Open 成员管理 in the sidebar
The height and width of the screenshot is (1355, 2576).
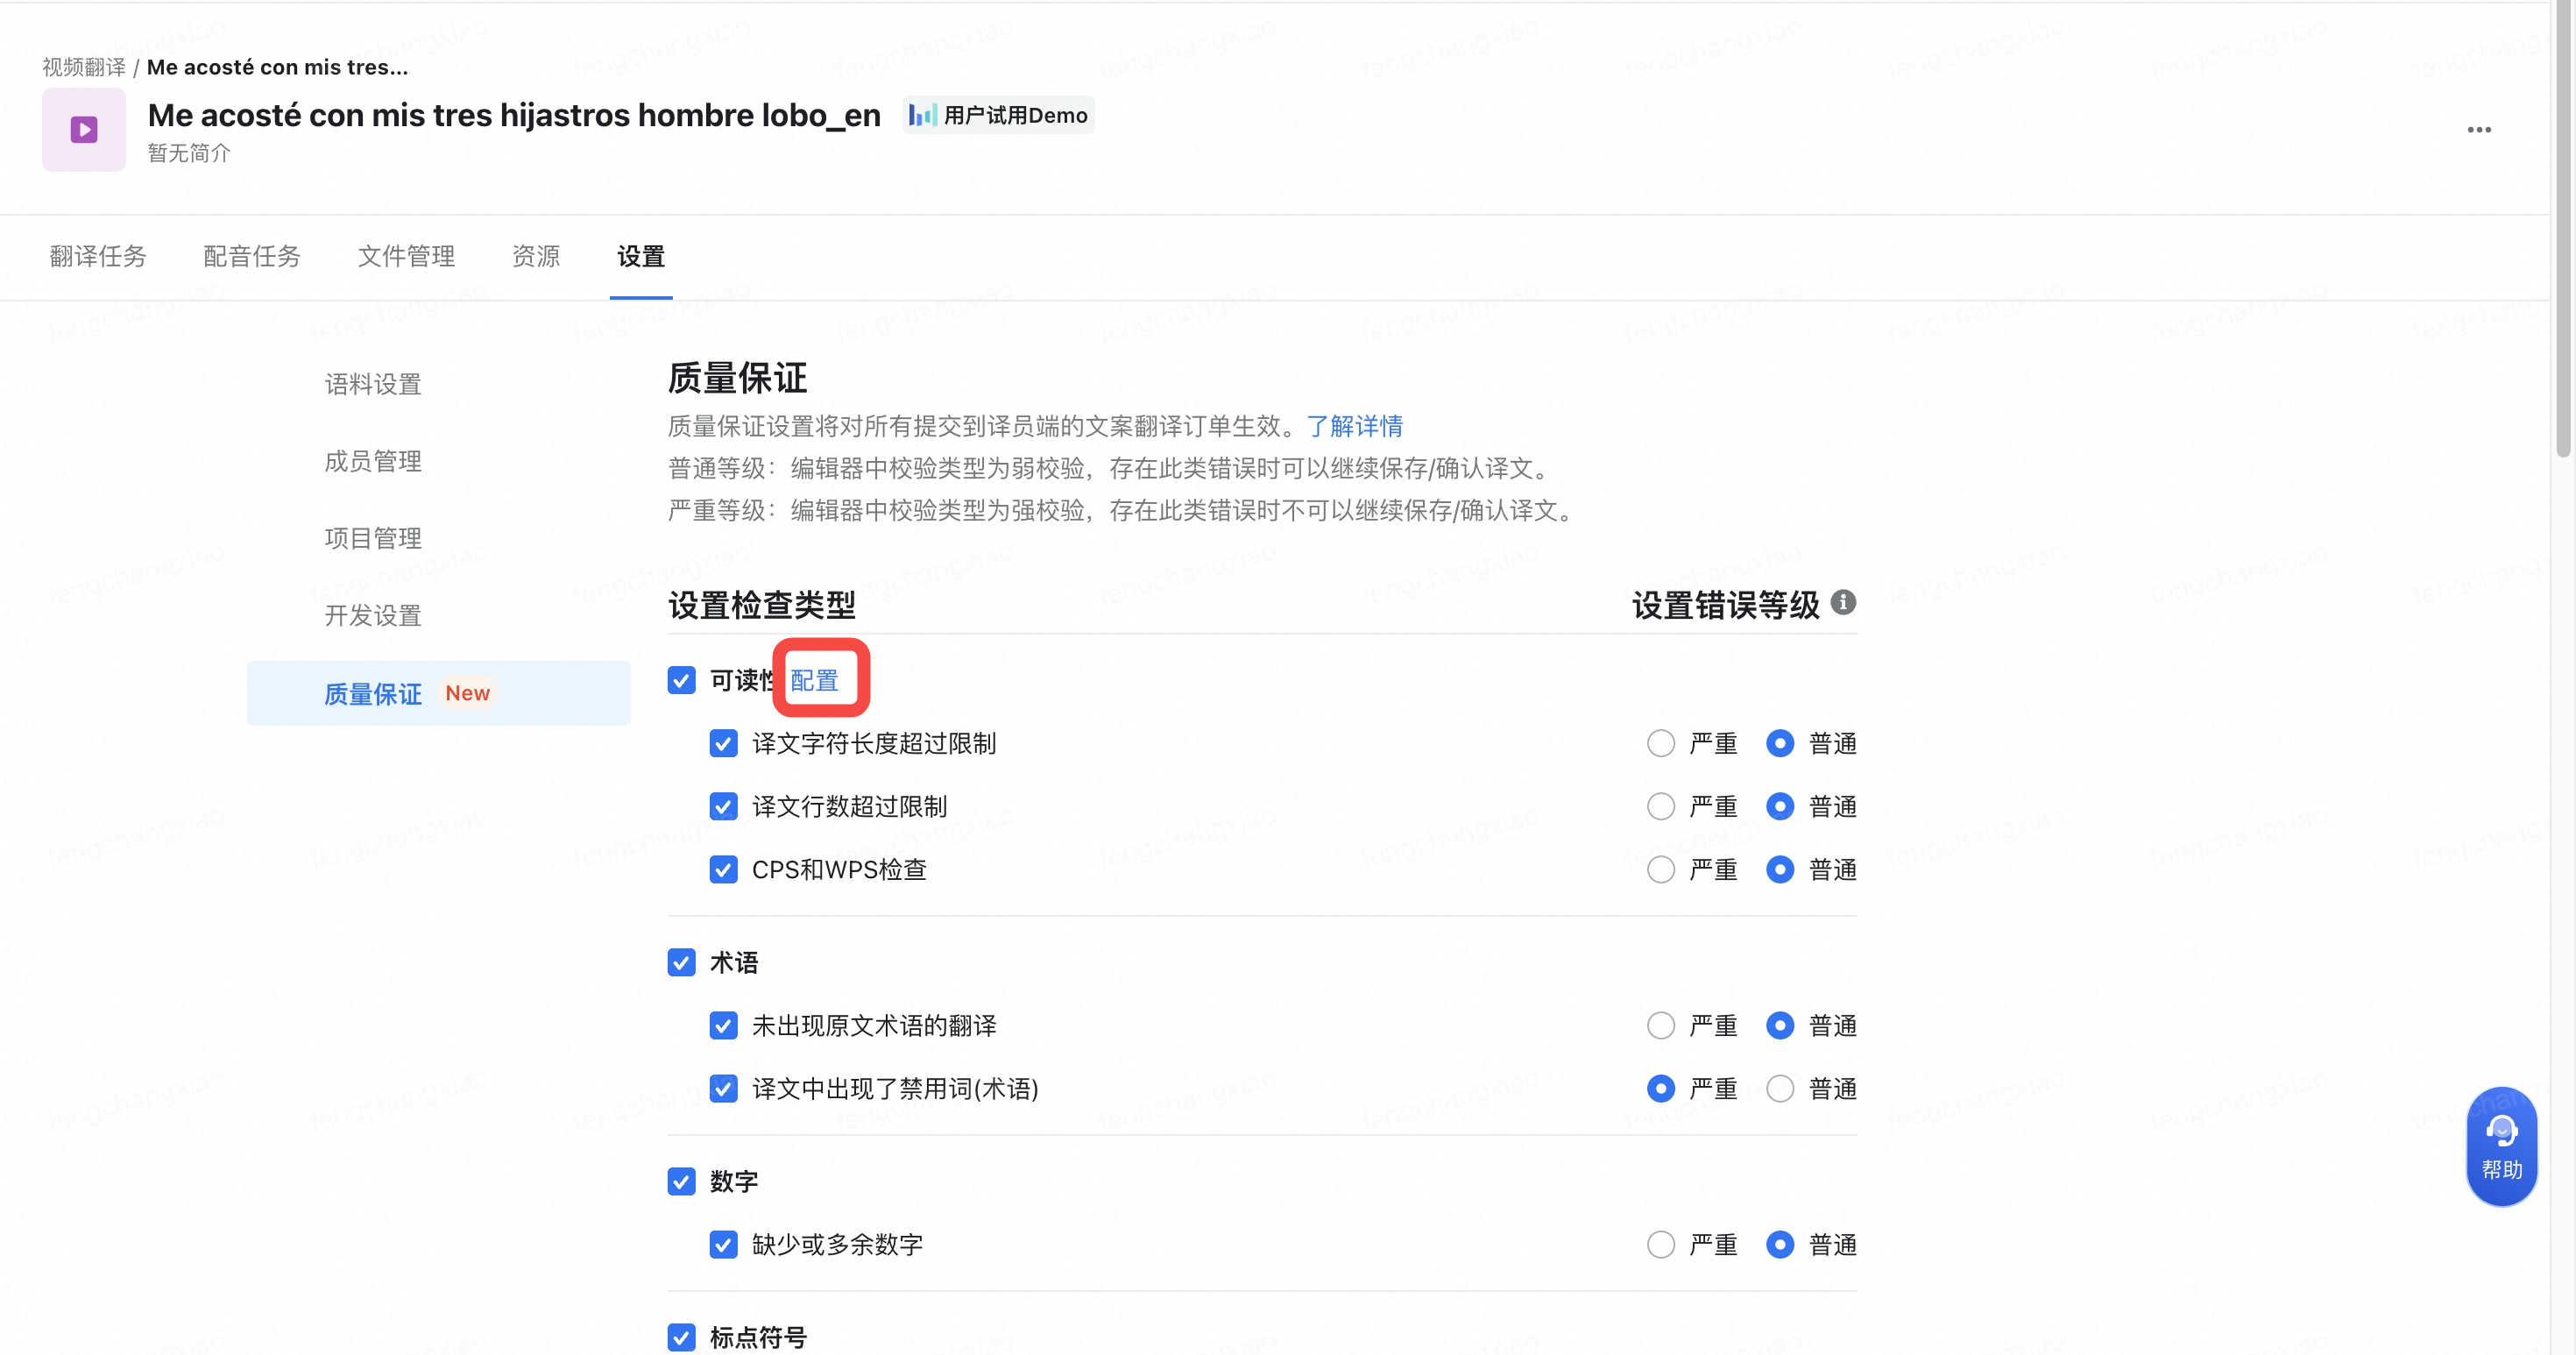(x=373, y=461)
